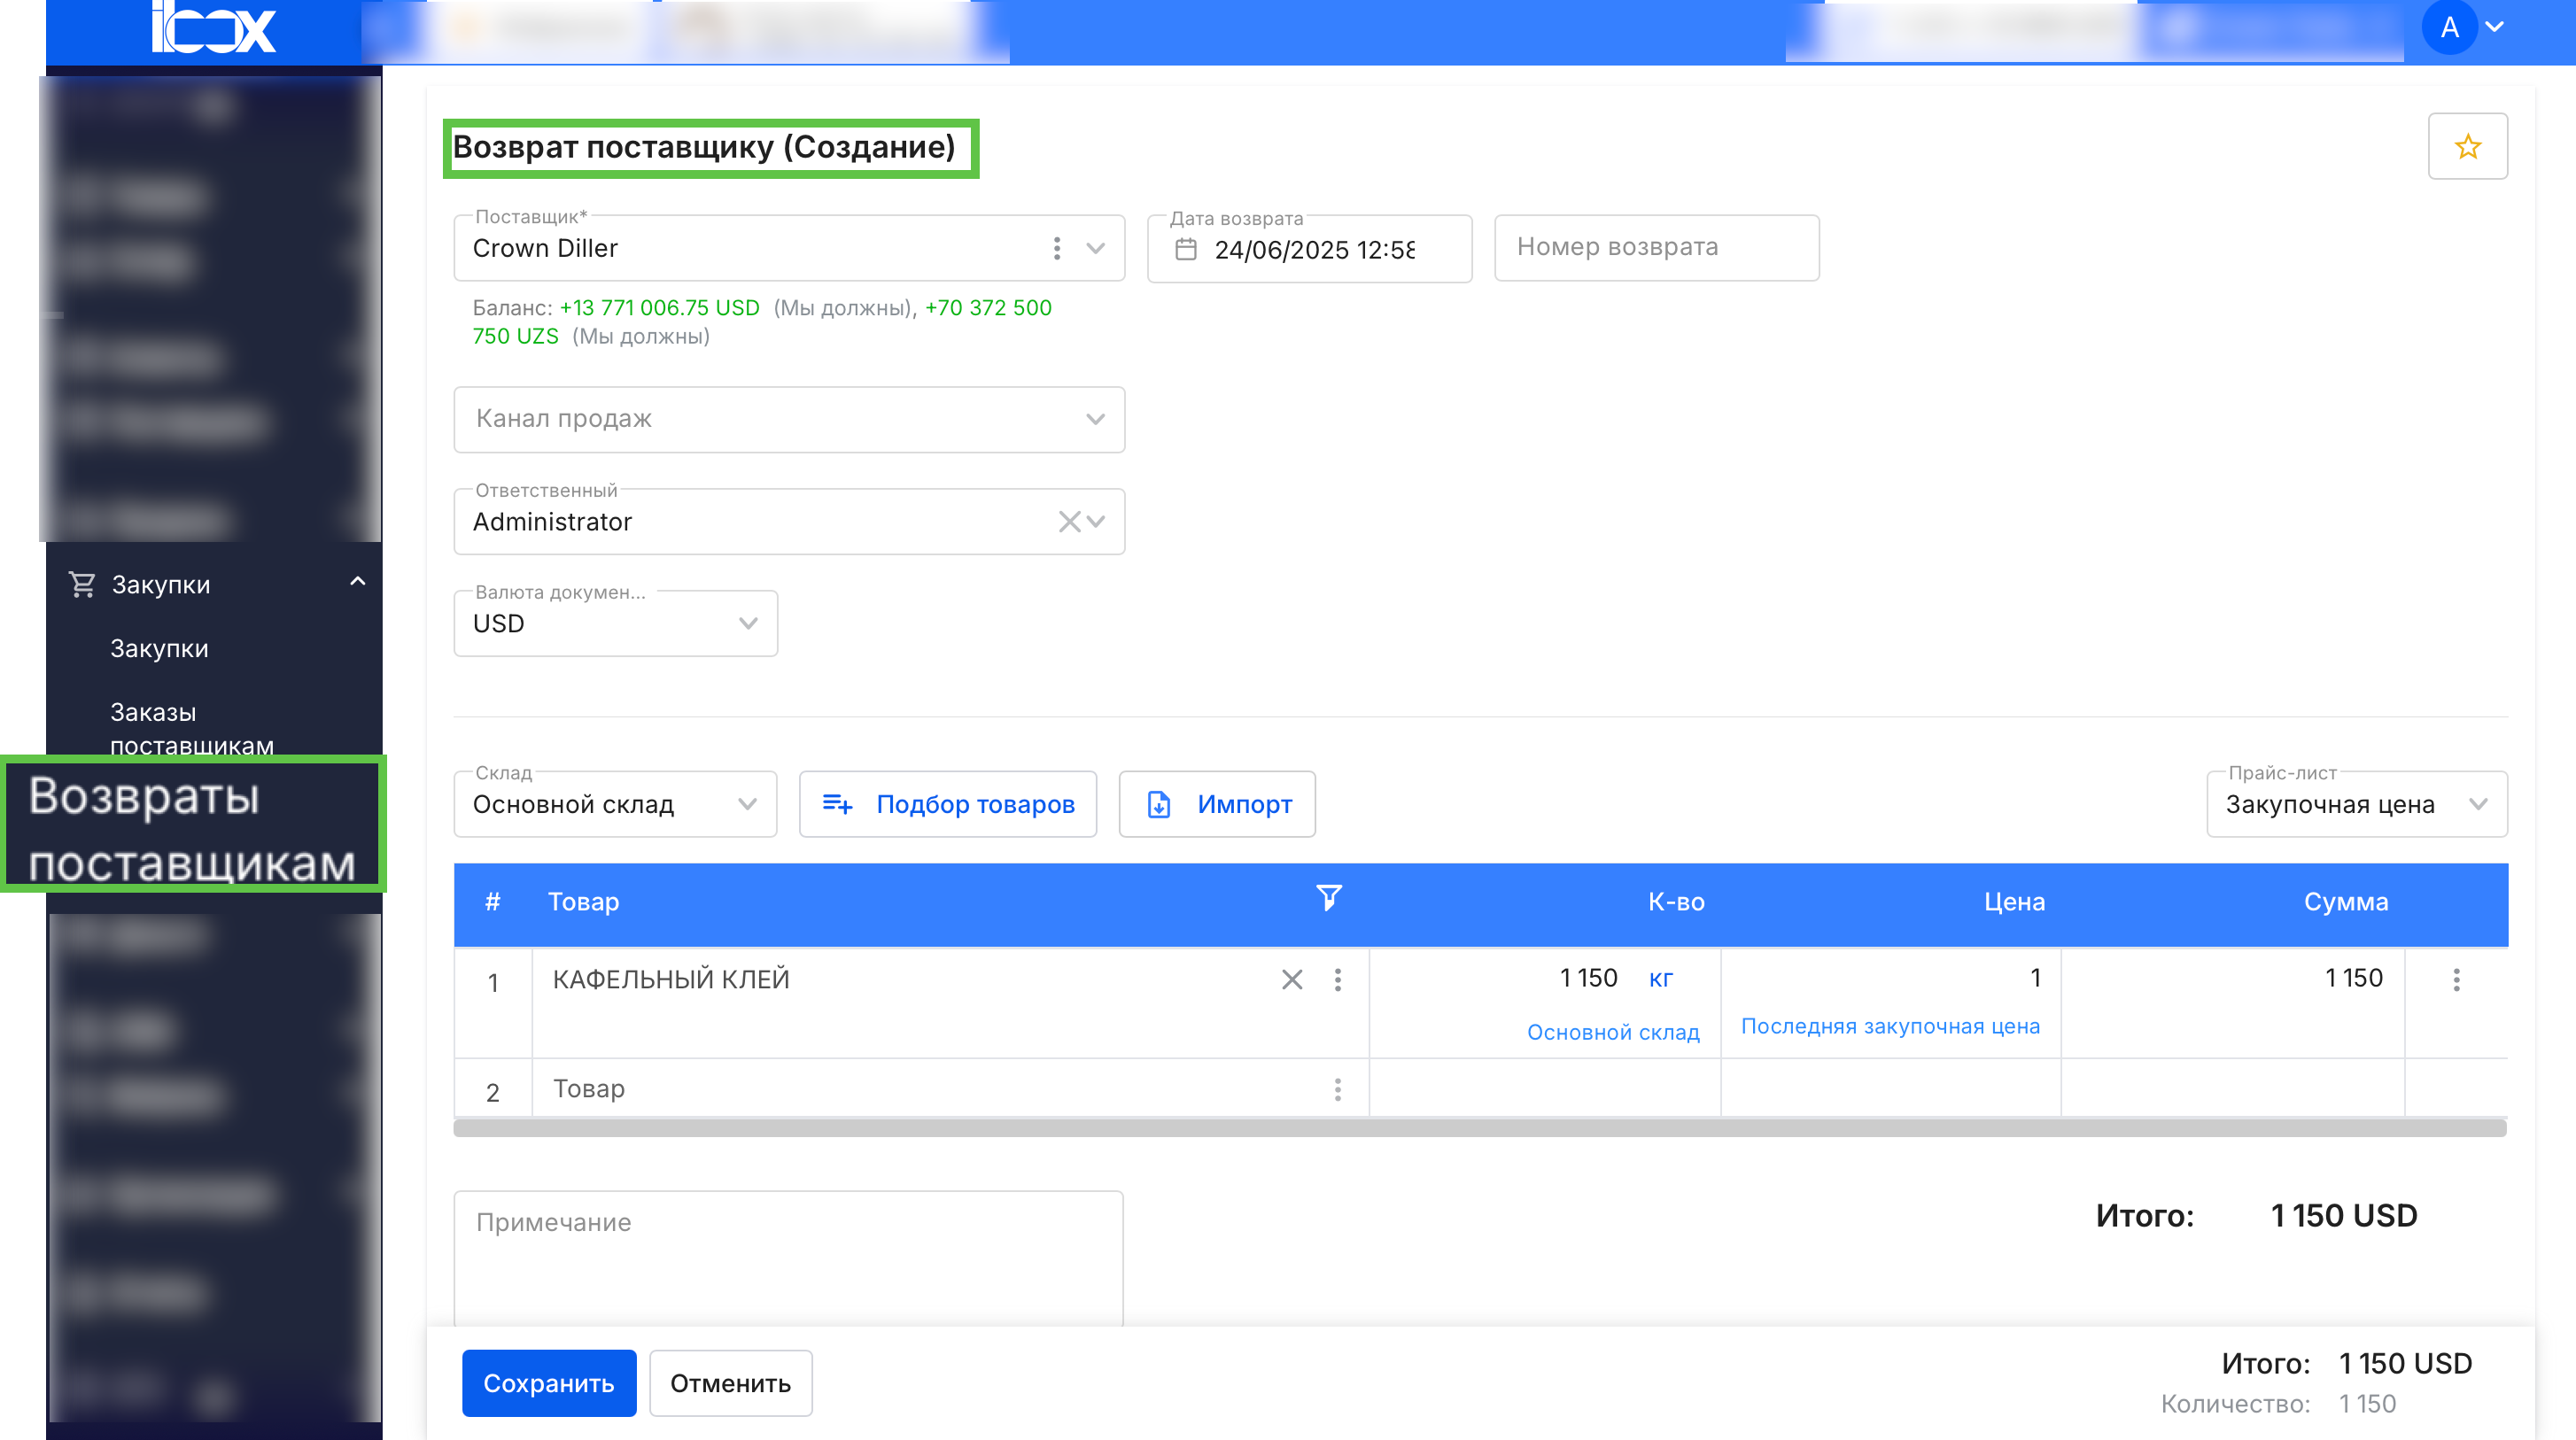Remove КАФЕЛЬНЫЙ КЛЕЙ product with X
The height and width of the screenshot is (1440, 2576).
point(1291,979)
